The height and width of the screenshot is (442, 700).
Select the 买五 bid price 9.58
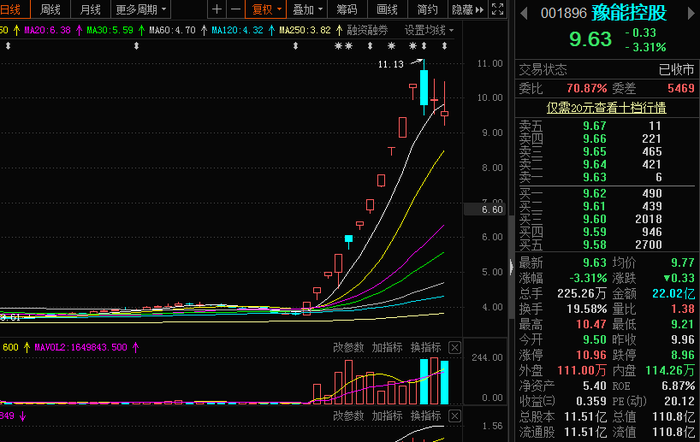point(594,245)
